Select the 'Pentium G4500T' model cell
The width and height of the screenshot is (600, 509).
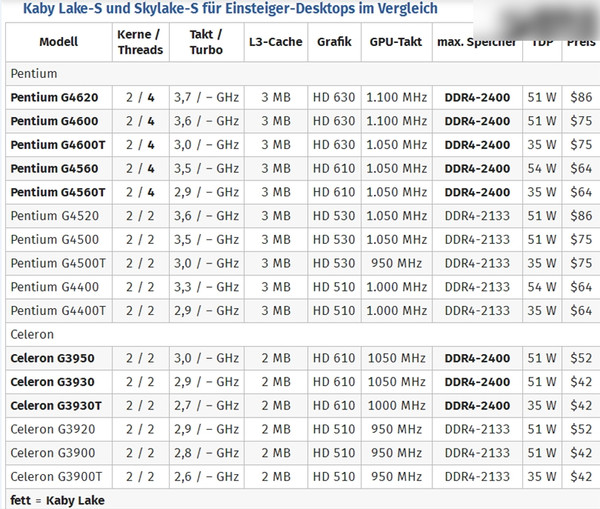coord(58,263)
